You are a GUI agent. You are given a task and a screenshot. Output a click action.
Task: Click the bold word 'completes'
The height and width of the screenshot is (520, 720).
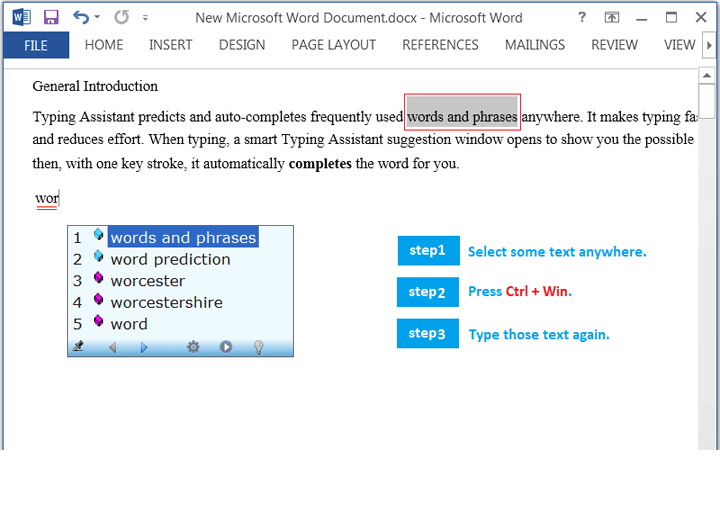click(320, 164)
